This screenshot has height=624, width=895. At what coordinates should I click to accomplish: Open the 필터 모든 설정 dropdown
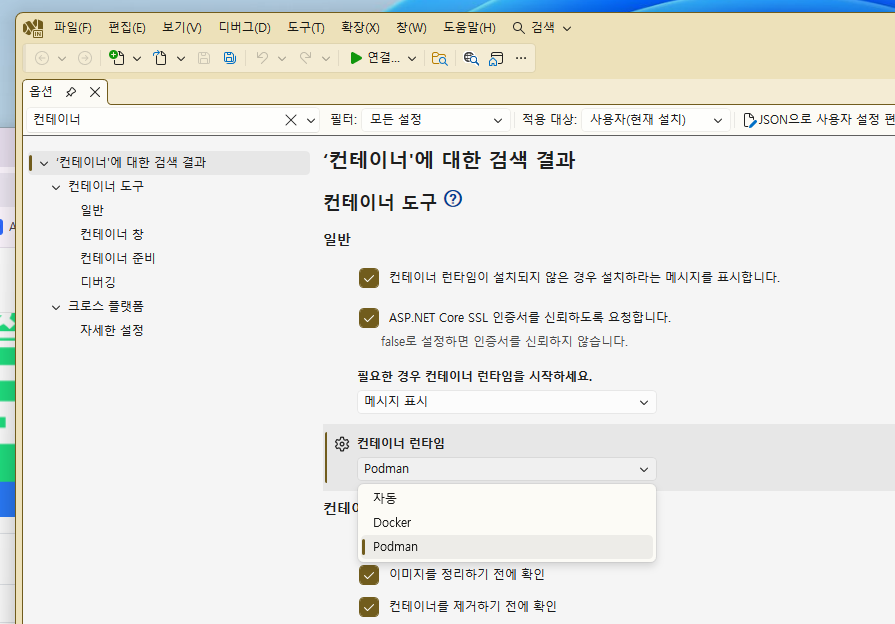pos(436,120)
